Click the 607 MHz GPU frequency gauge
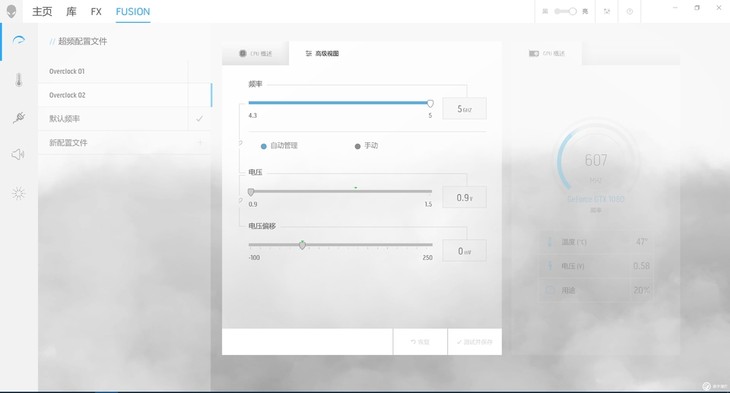 click(596, 161)
